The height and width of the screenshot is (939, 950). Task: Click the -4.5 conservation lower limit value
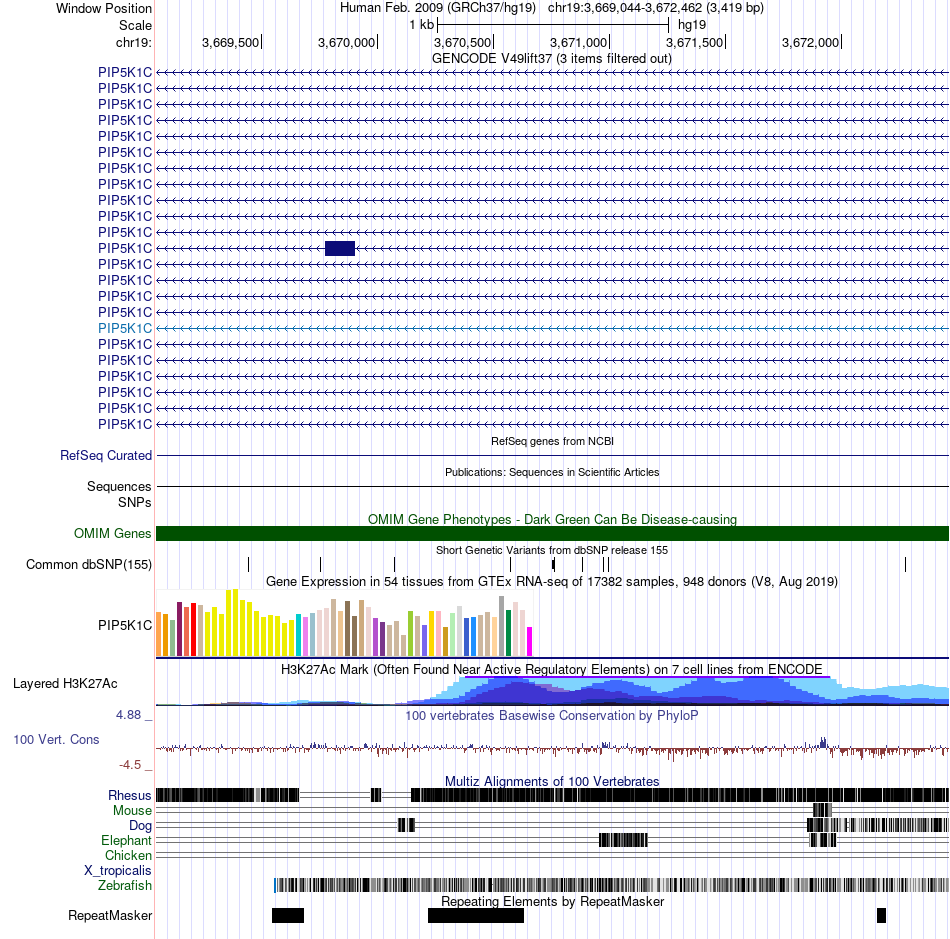[x=130, y=765]
